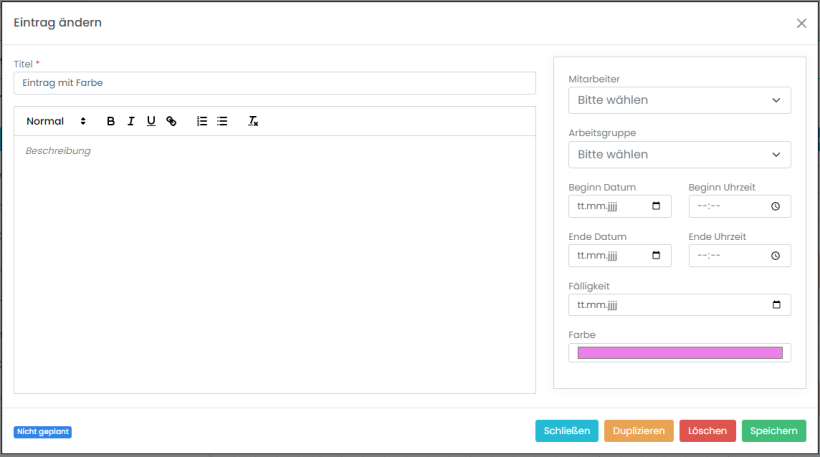Create an ordered numbered list
The height and width of the screenshot is (457, 820).
point(202,121)
